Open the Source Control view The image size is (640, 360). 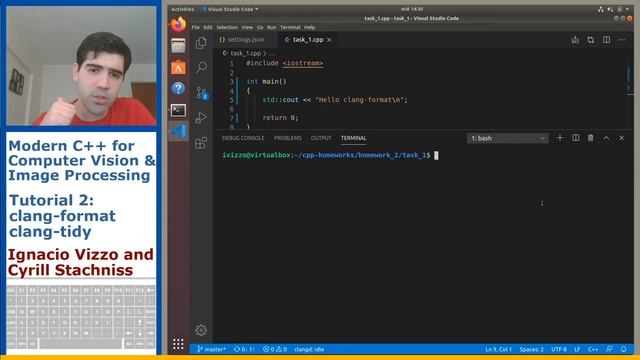pyautogui.click(x=202, y=93)
